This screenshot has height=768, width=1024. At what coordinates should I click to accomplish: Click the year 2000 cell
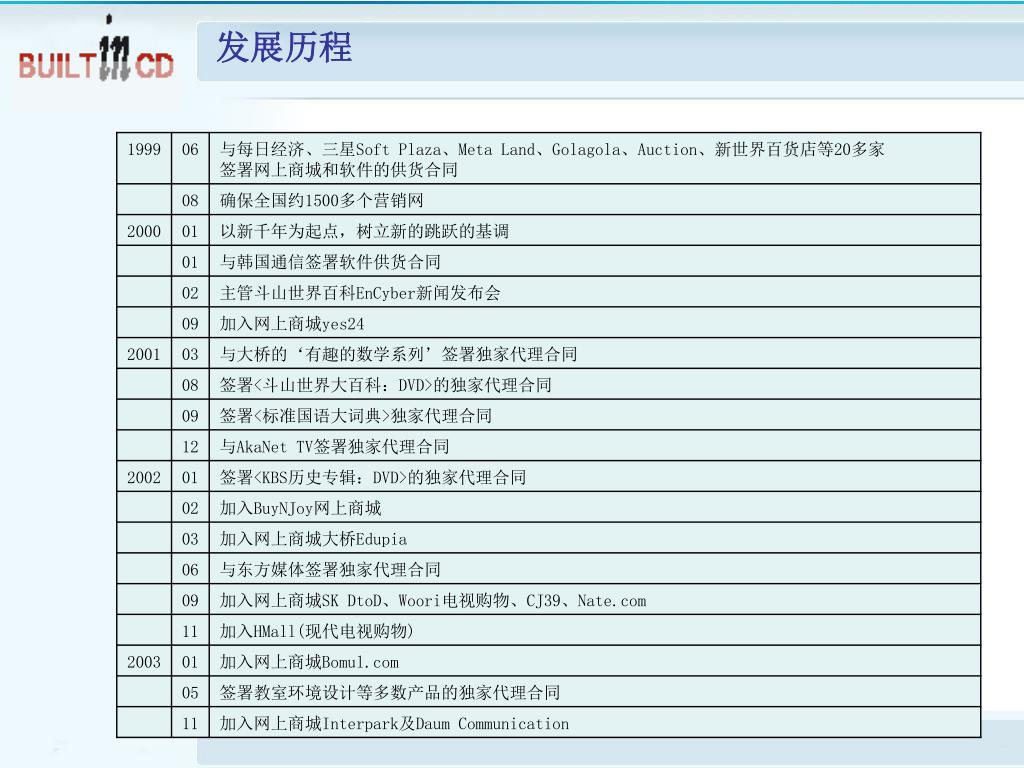point(144,231)
